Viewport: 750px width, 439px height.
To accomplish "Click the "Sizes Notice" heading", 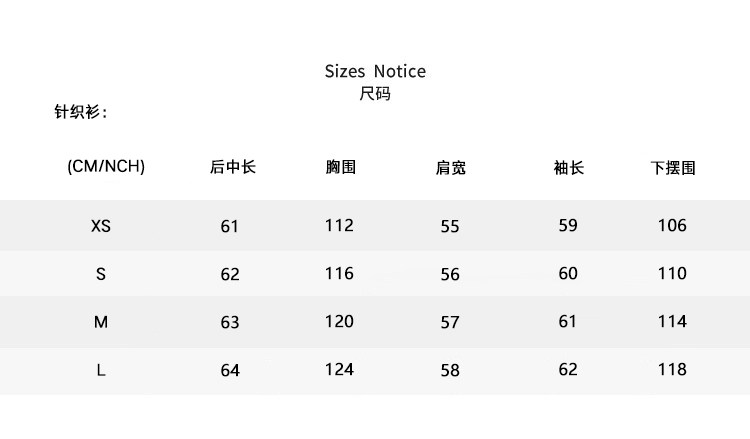I will [375, 71].
